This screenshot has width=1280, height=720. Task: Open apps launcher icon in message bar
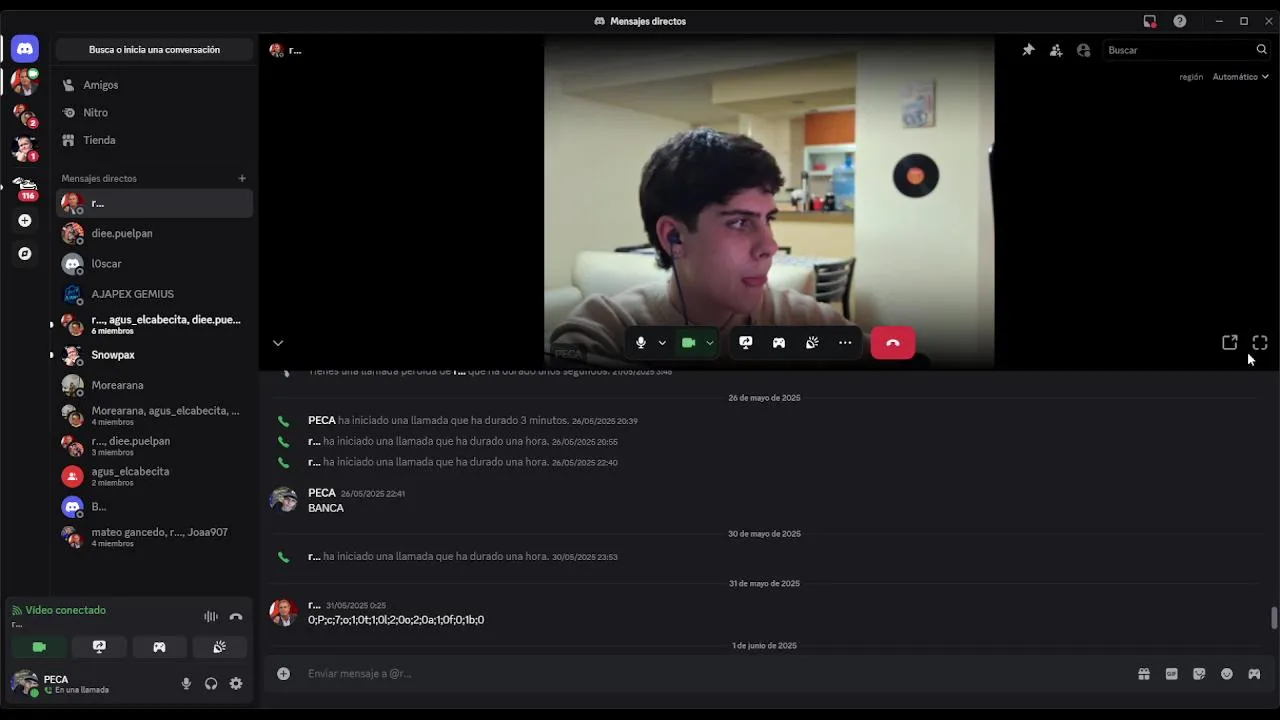coord(1254,674)
